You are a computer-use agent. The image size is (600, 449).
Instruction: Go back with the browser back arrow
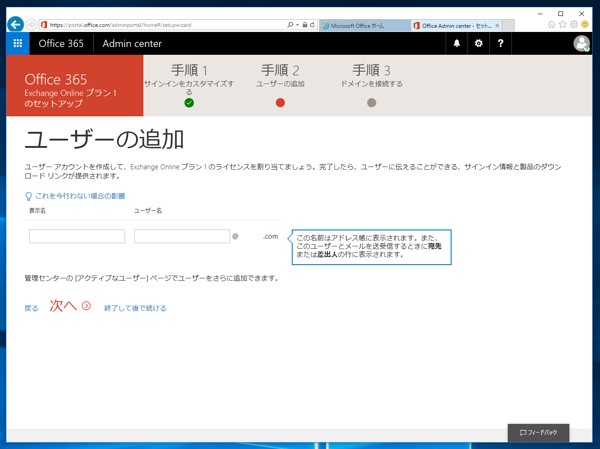tap(15, 25)
